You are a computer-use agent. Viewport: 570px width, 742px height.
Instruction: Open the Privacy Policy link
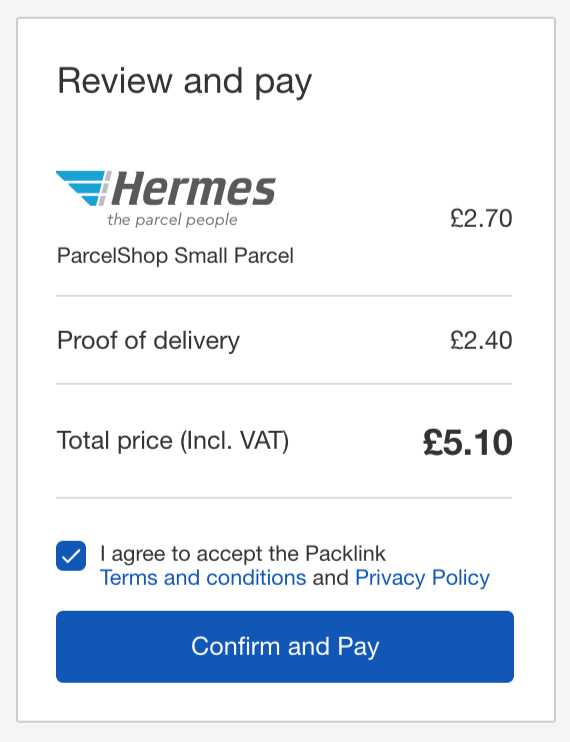(x=422, y=578)
